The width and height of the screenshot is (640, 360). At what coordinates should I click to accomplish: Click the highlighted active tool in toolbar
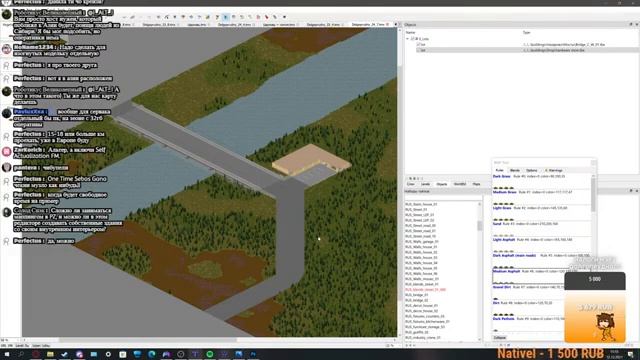pyautogui.click(x=226, y=17)
